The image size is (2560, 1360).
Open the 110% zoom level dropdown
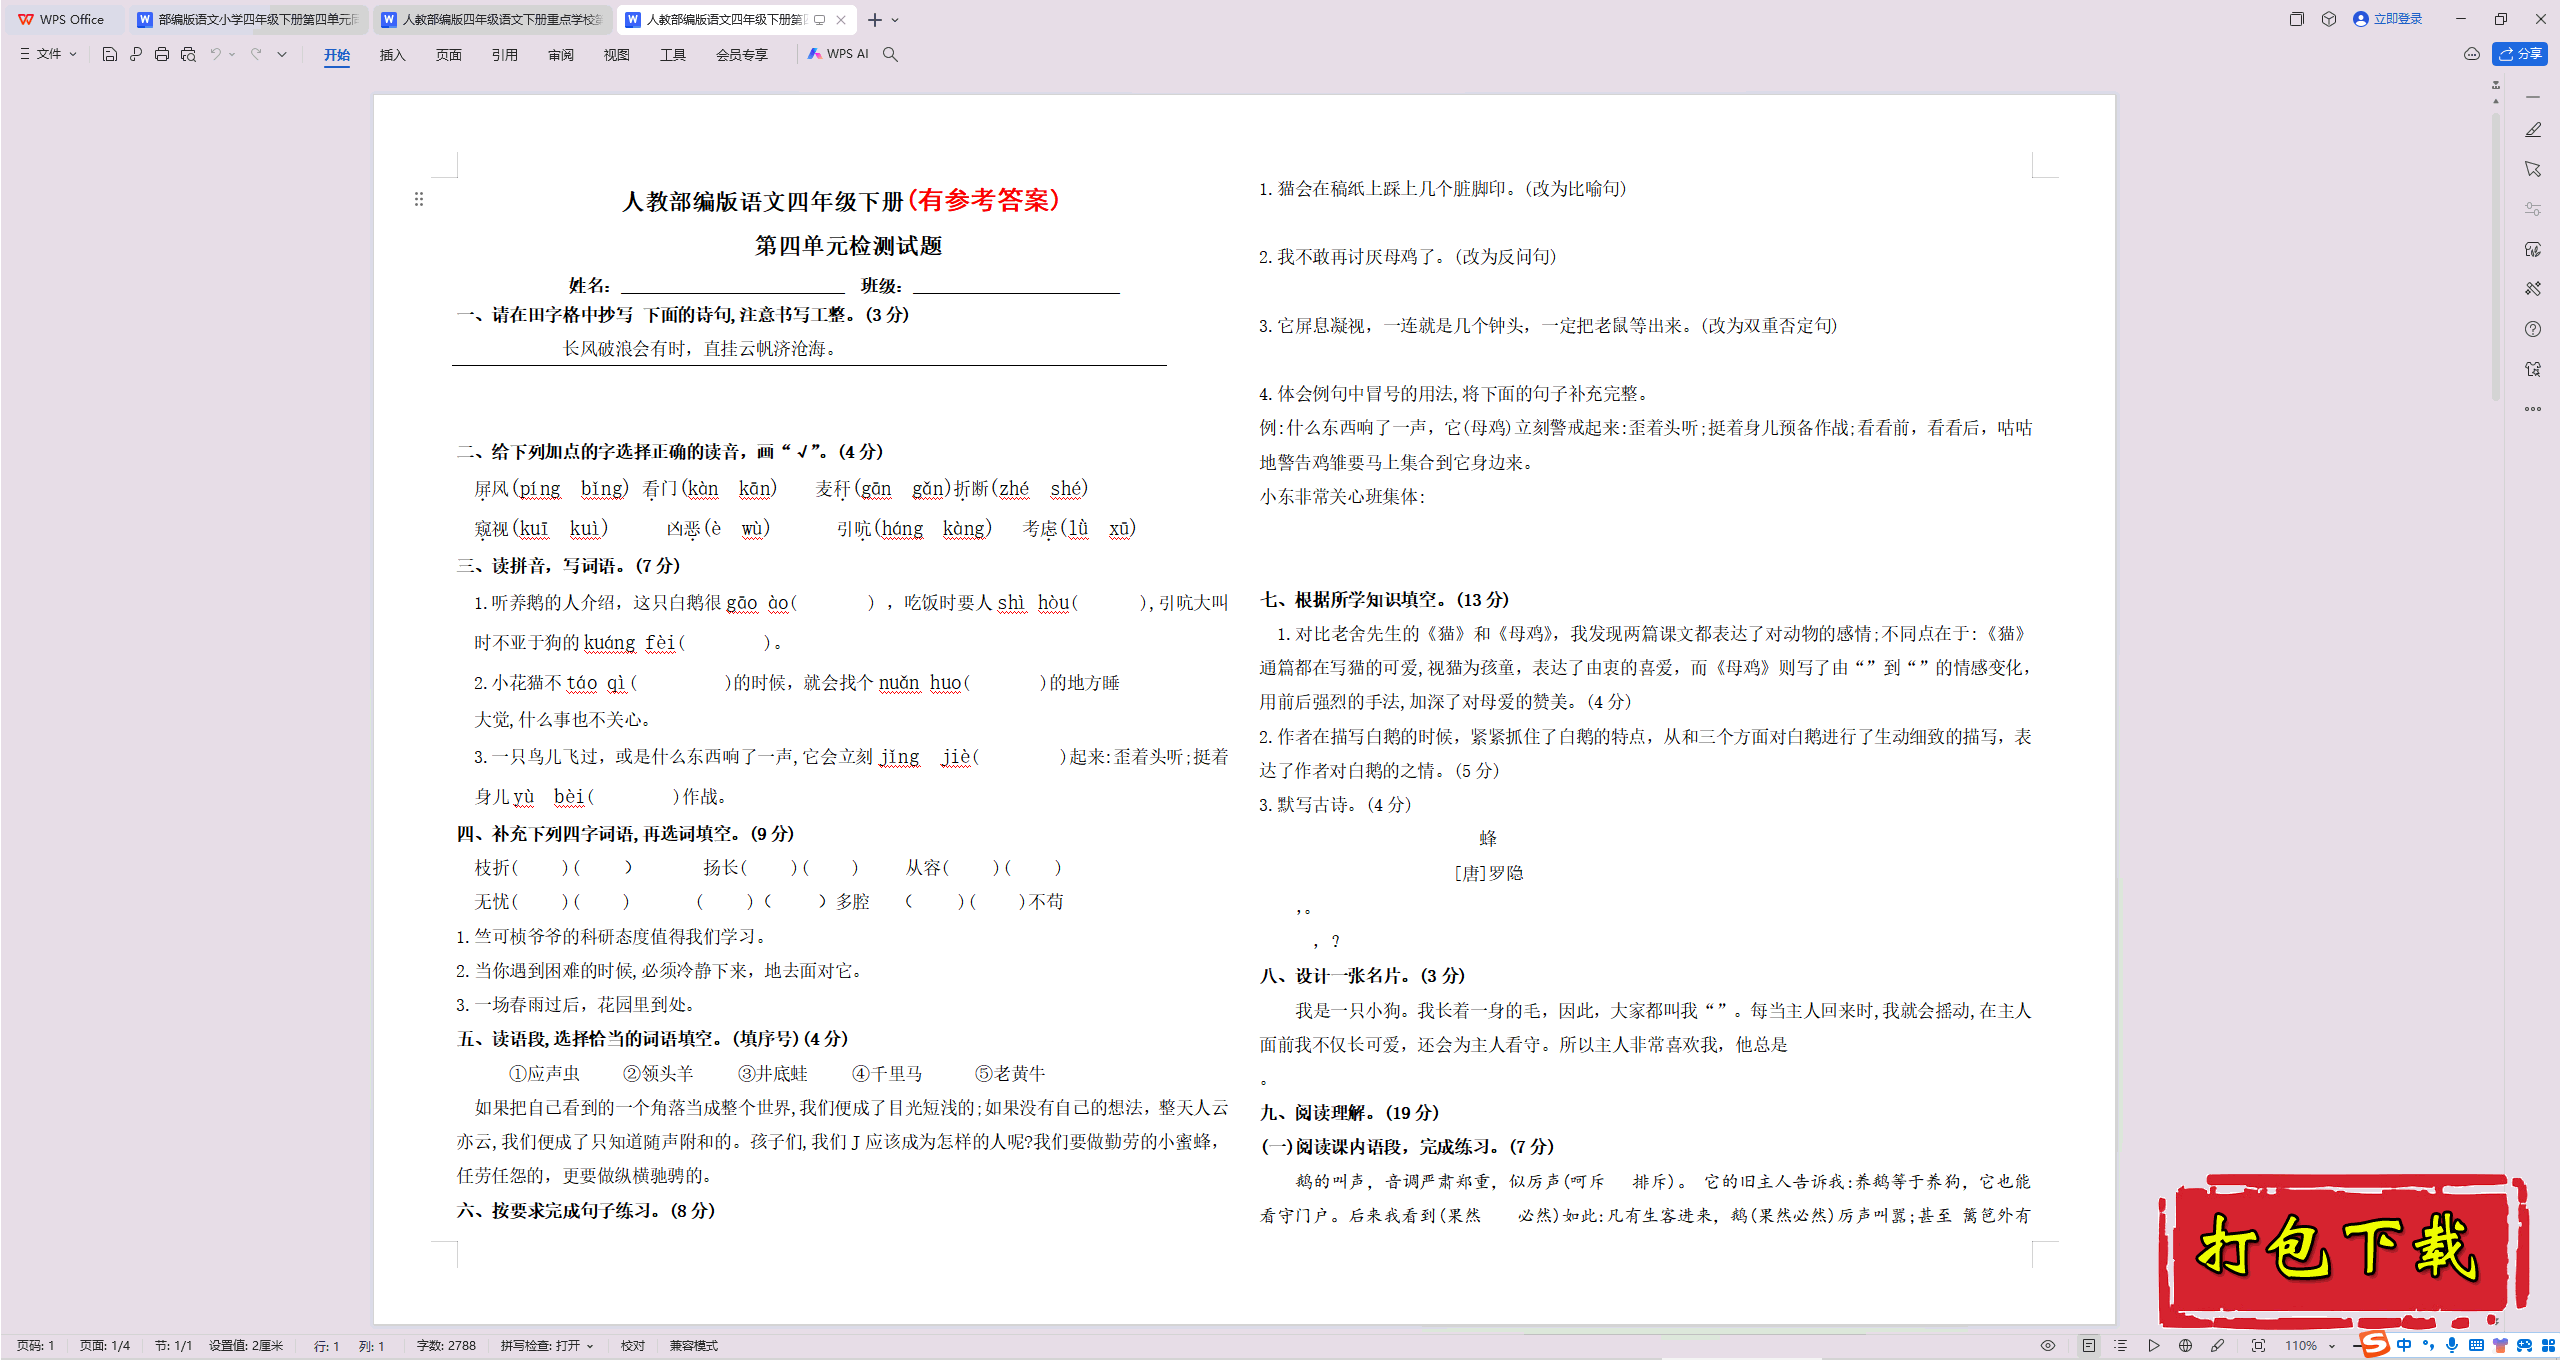coord(2310,1346)
